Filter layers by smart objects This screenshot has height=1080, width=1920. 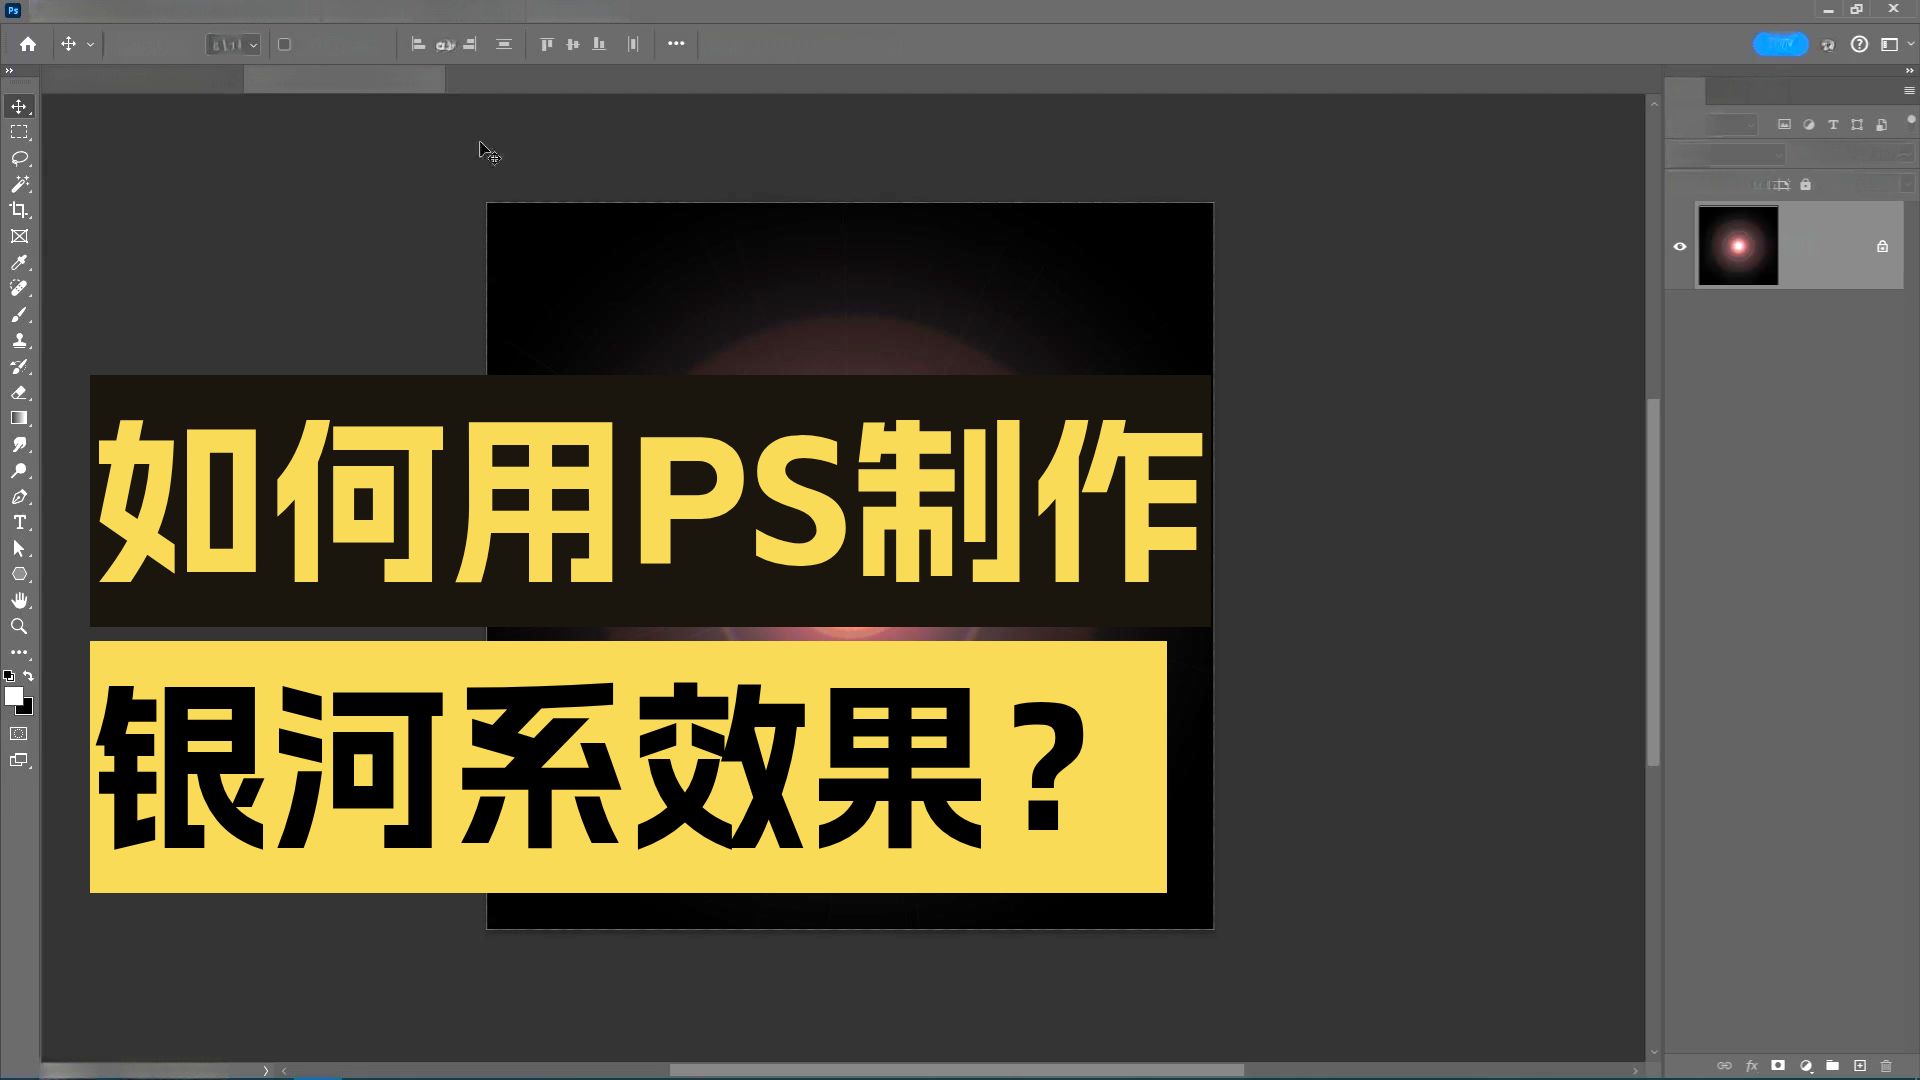click(1881, 125)
